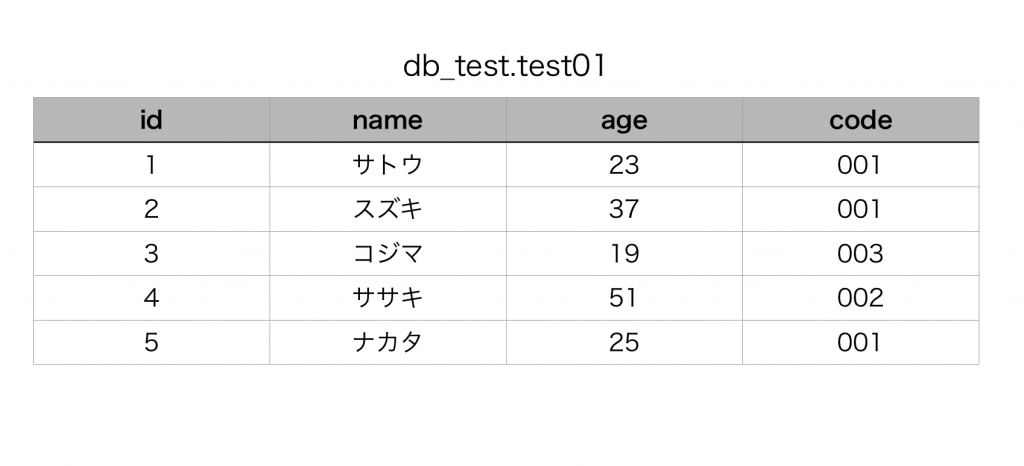Click the age cell showing 25
This screenshot has width=1024, height=466.
[624, 343]
